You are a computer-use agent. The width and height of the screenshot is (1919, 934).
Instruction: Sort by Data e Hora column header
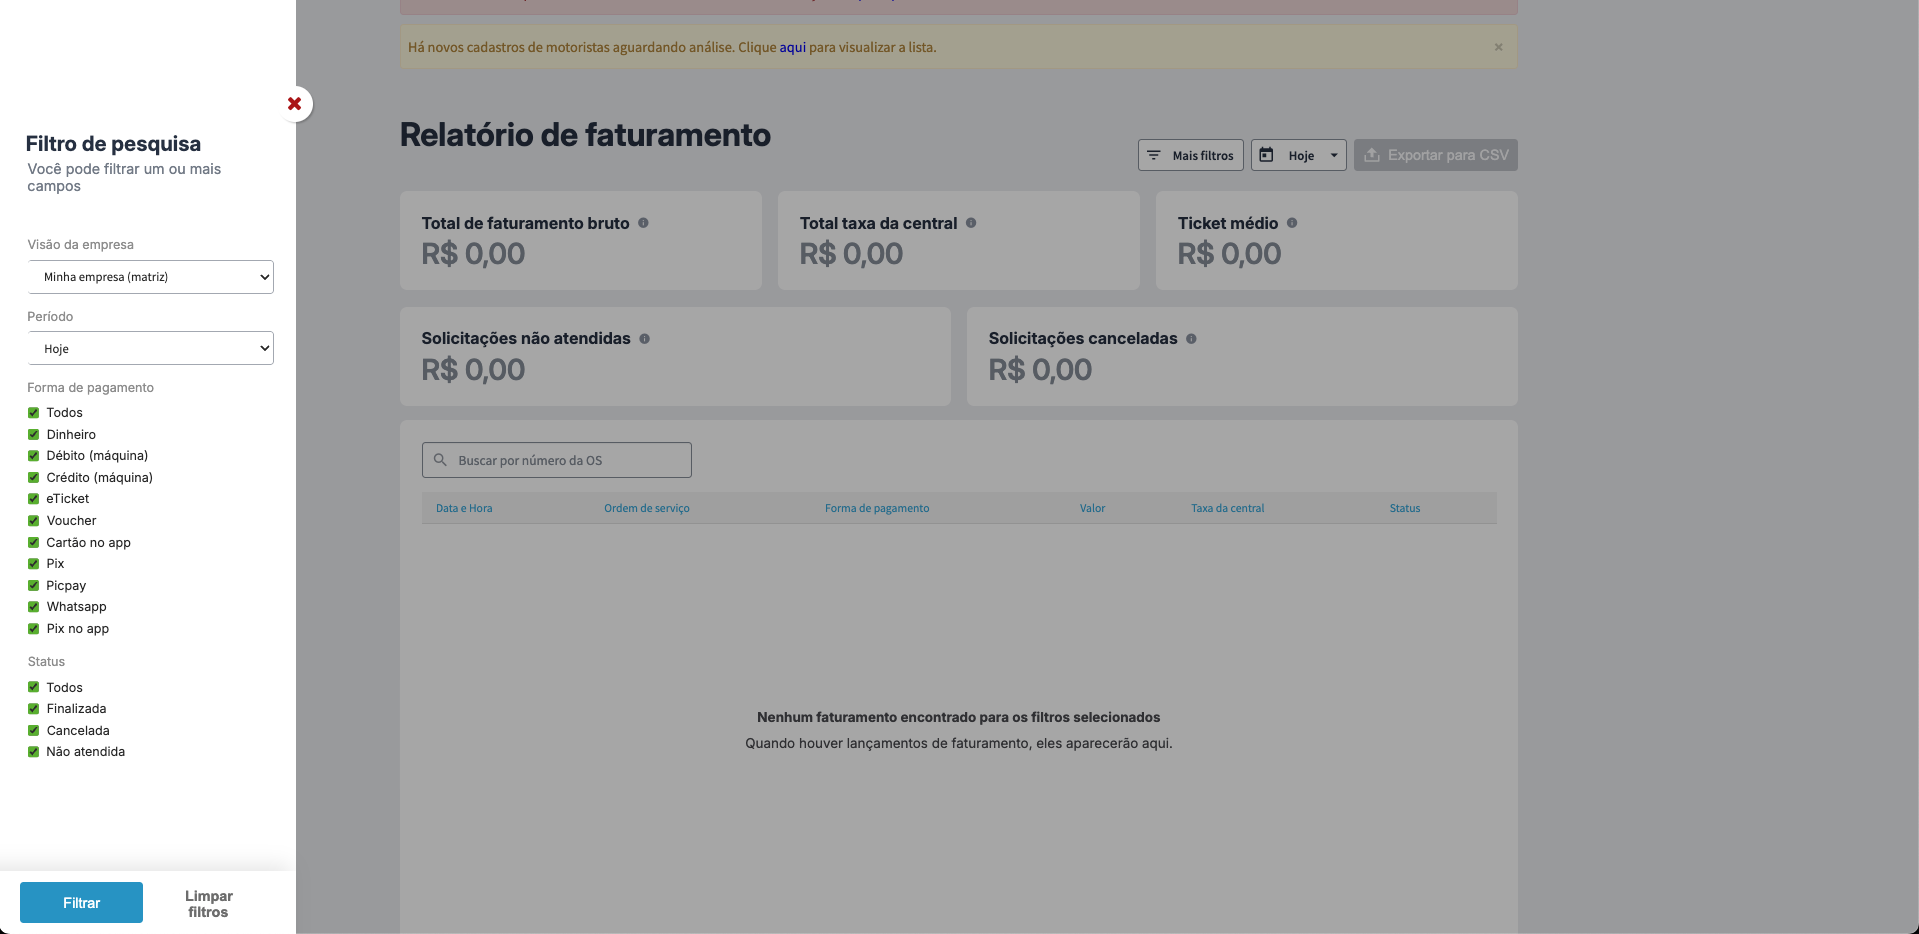tap(464, 508)
